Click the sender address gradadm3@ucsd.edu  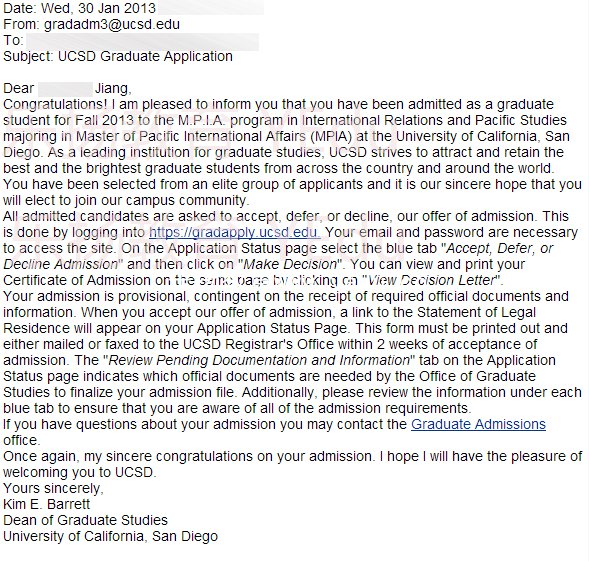click(112, 24)
